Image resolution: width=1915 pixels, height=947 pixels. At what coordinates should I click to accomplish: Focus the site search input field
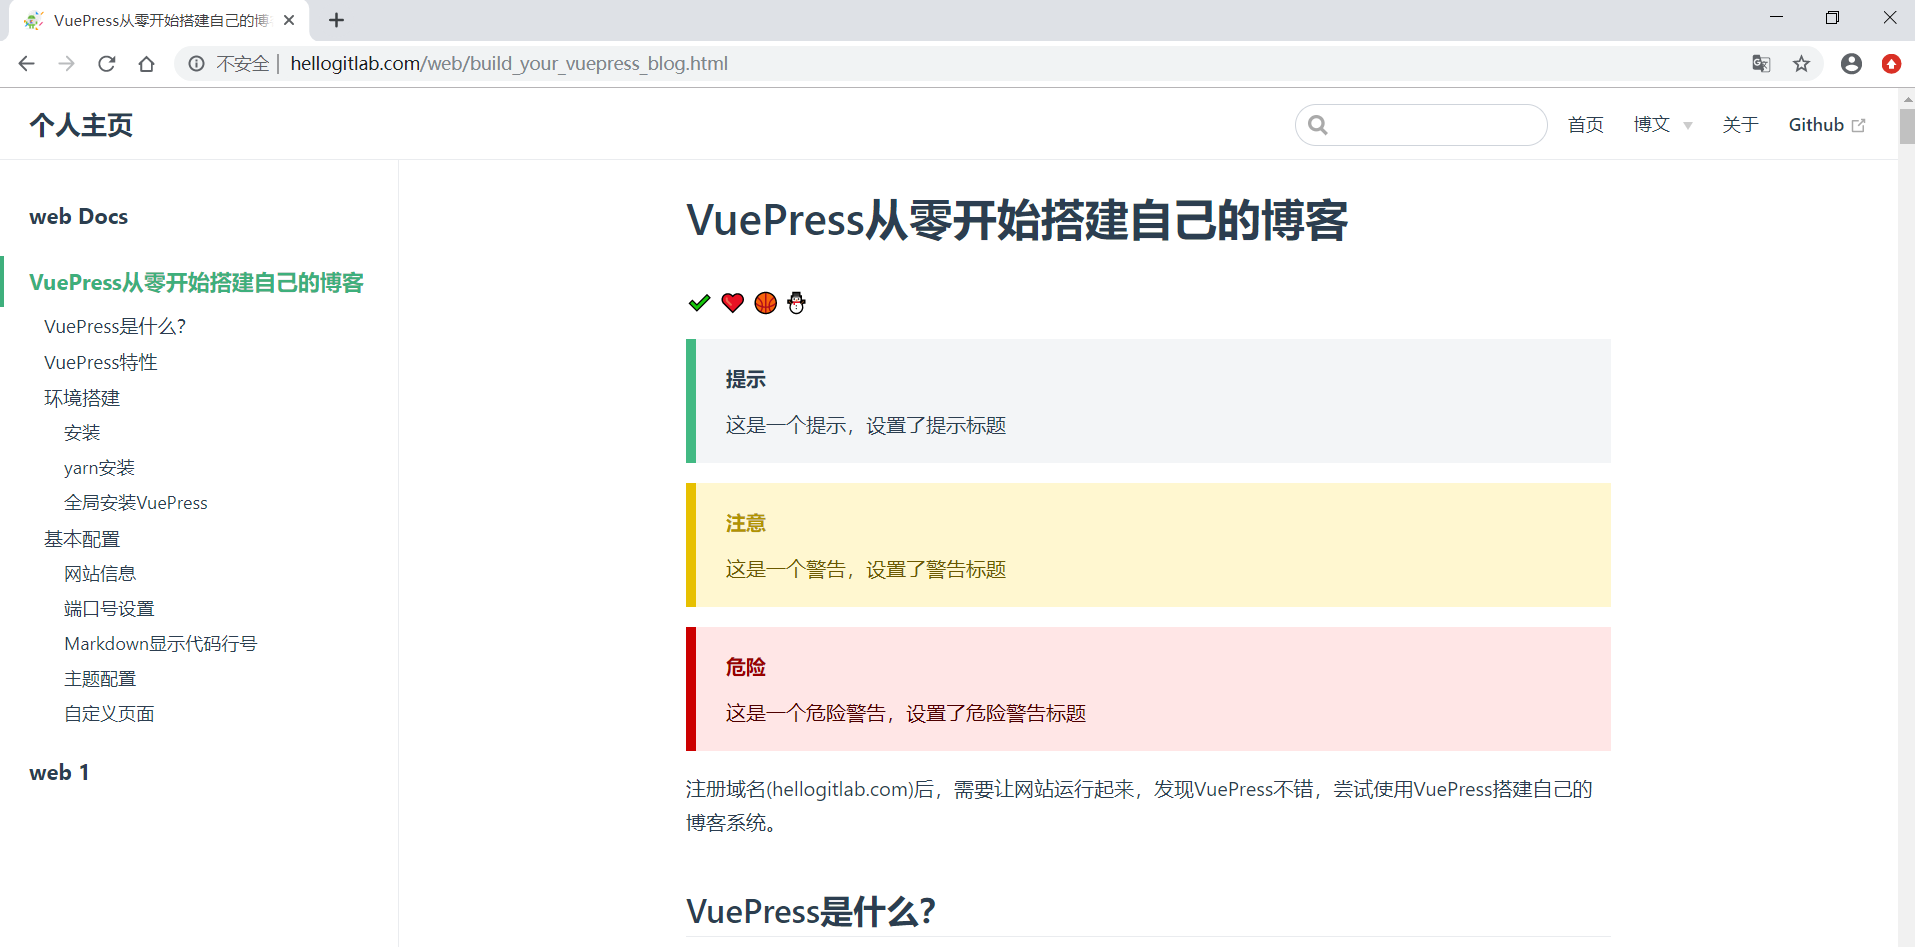1421,125
